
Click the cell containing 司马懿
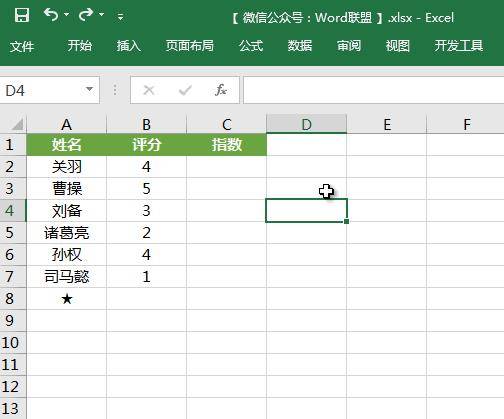coord(67,277)
